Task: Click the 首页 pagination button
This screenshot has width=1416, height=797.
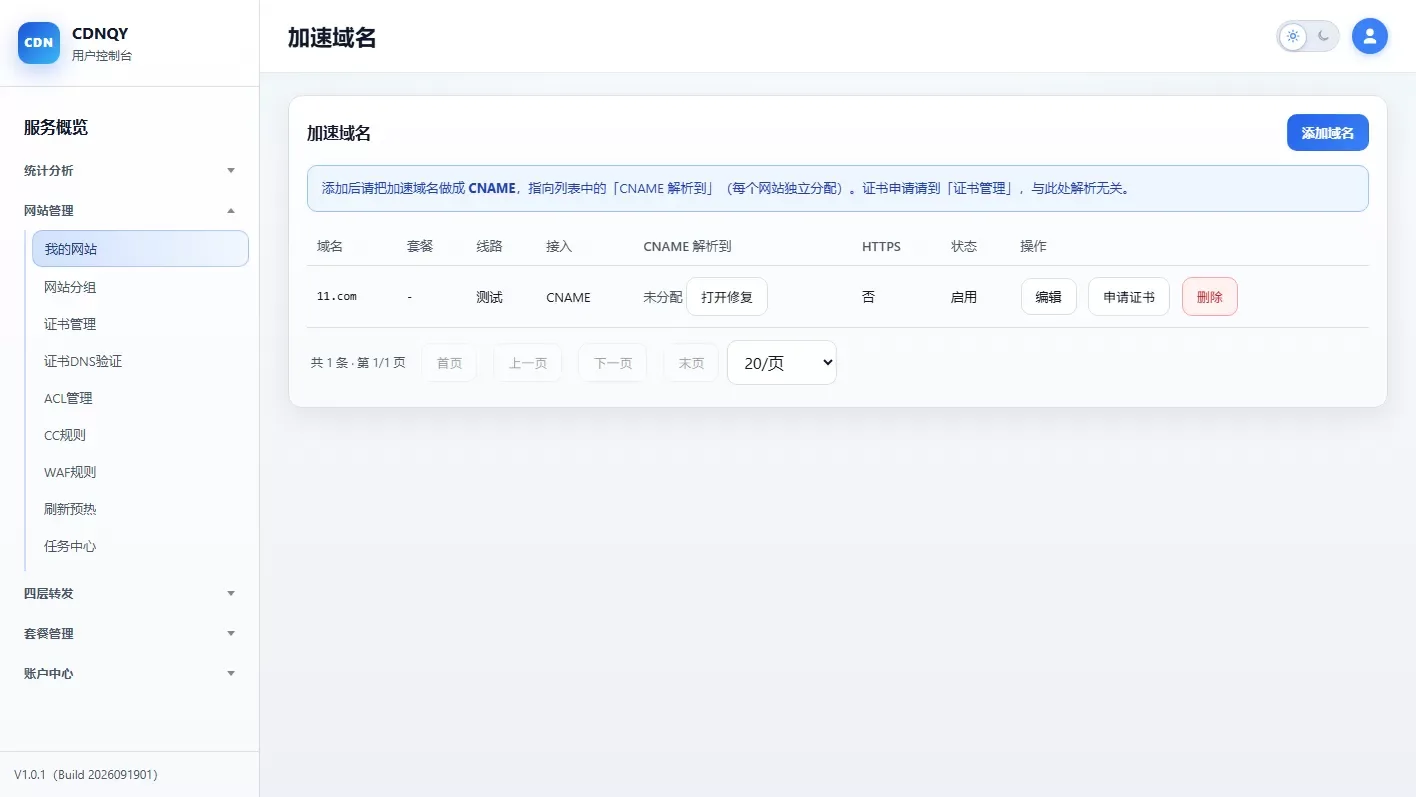Action: (449, 363)
